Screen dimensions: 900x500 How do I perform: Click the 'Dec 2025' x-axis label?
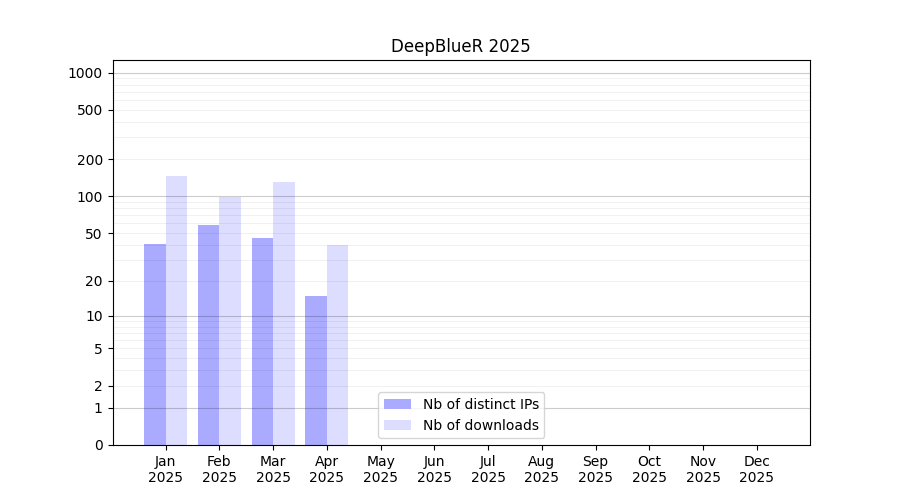click(x=756, y=469)
